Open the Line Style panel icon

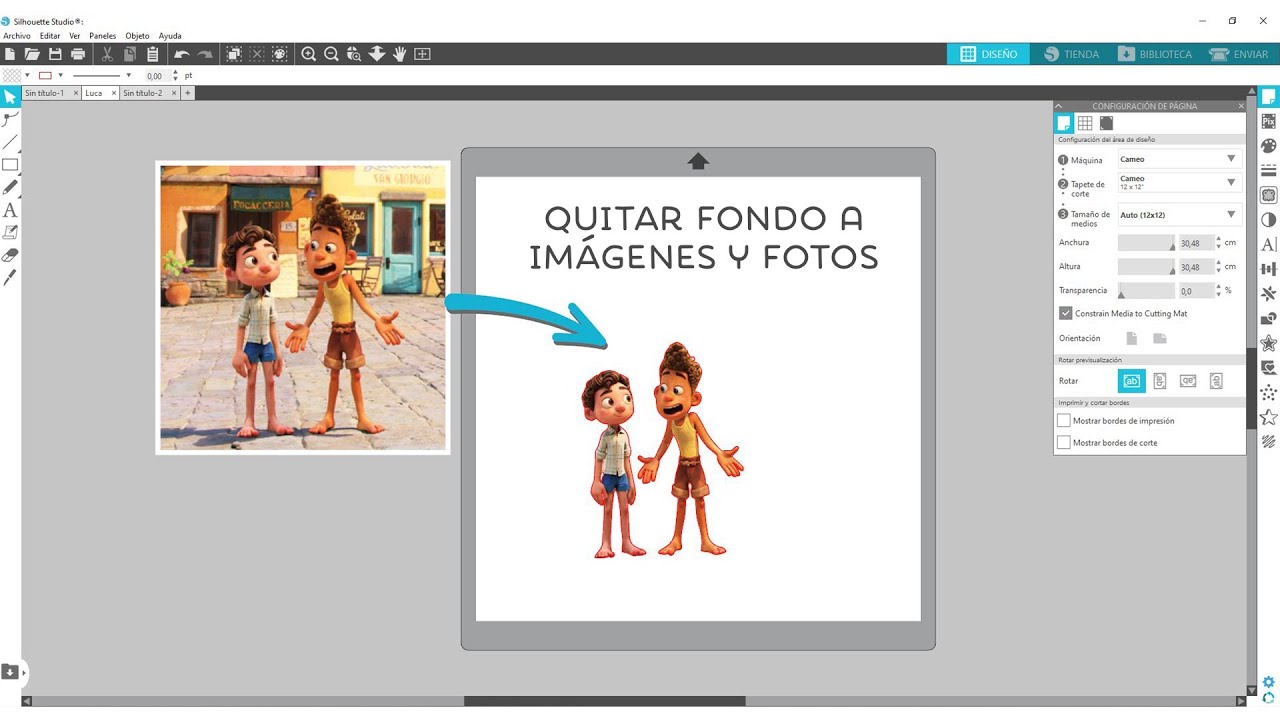coord(1268,171)
